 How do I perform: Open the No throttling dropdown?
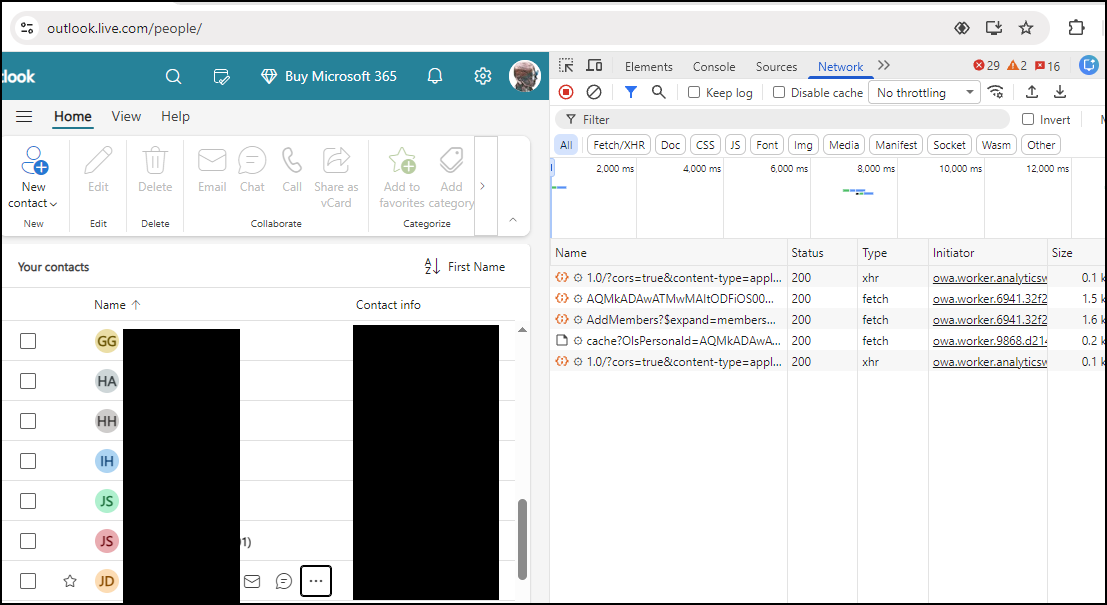click(x=925, y=92)
